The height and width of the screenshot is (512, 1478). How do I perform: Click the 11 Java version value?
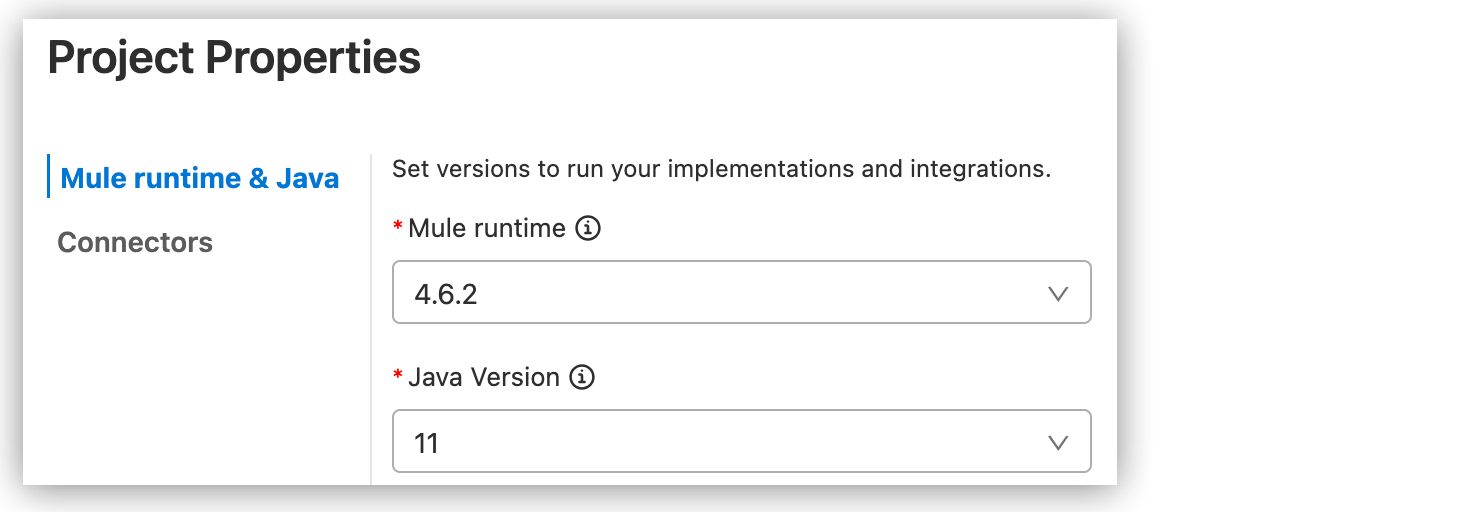point(427,442)
